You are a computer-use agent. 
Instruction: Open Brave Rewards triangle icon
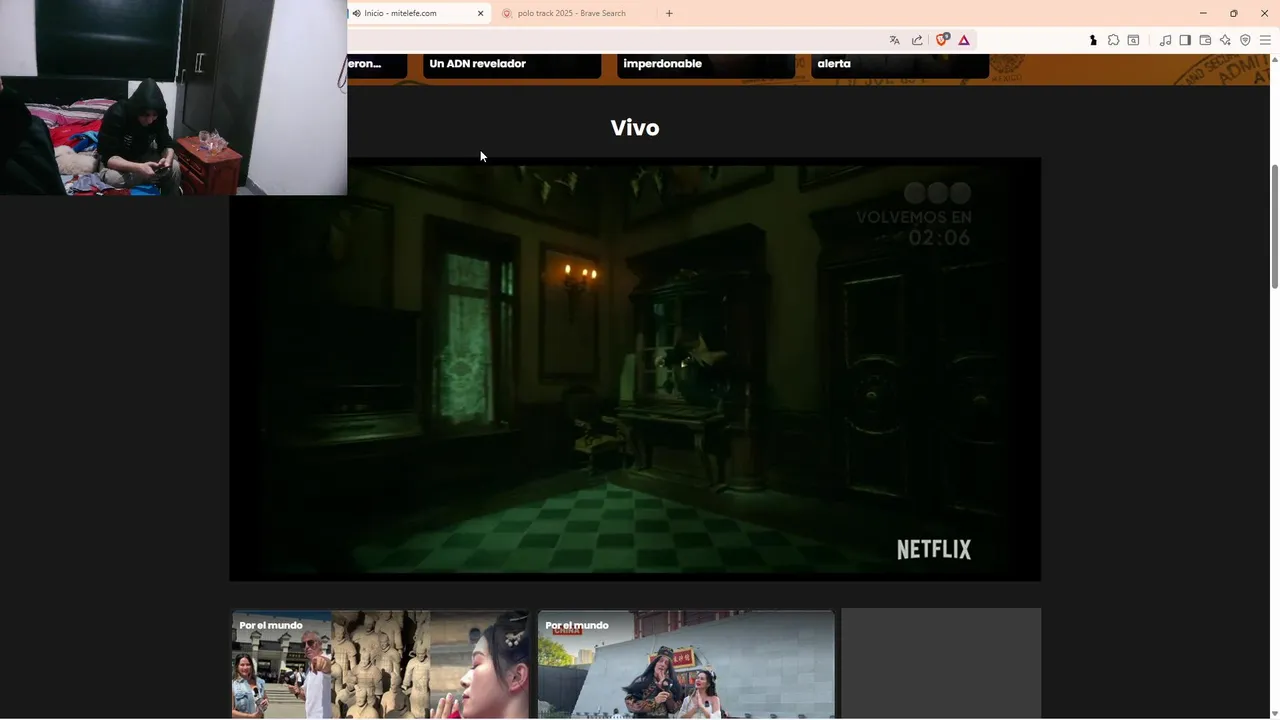click(964, 40)
